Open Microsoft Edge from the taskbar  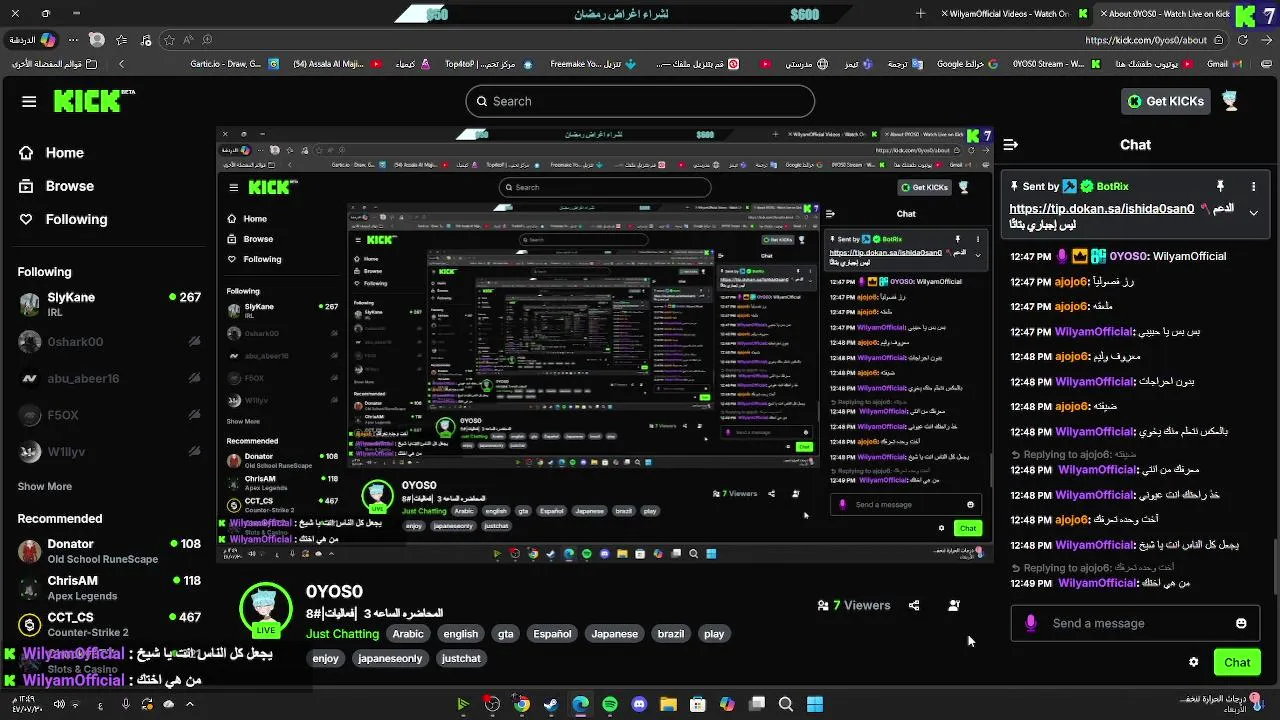pyautogui.click(x=581, y=705)
